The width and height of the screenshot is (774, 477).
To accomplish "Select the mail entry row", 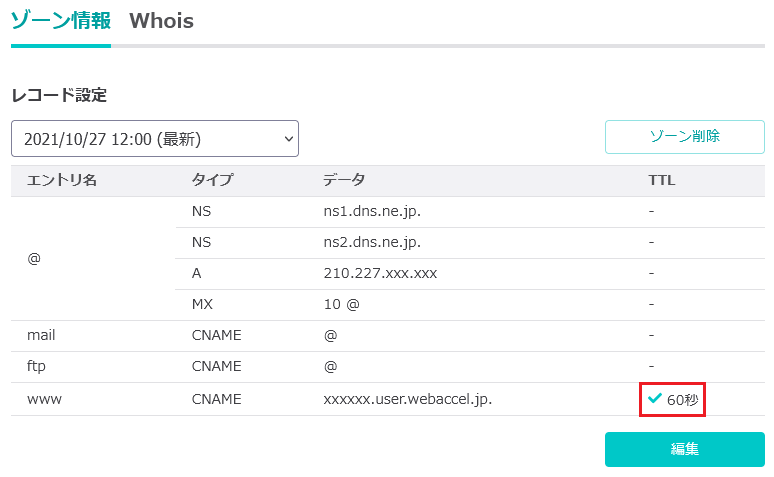I will coord(388,336).
